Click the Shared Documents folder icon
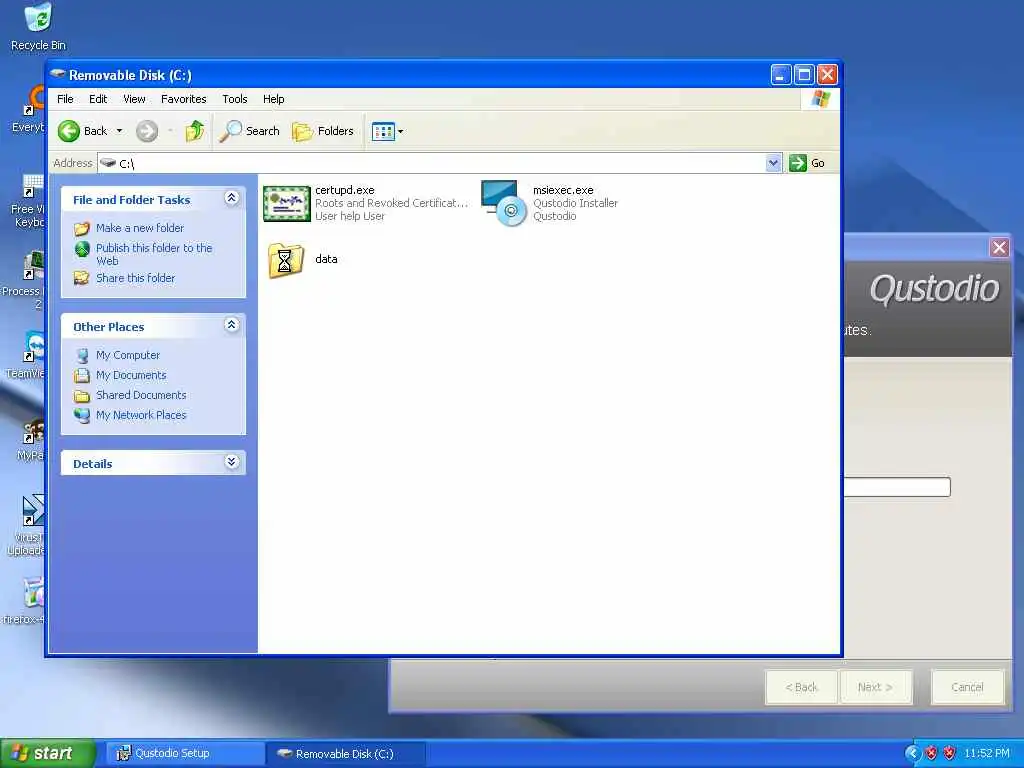The height and width of the screenshot is (768, 1024). point(82,396)
